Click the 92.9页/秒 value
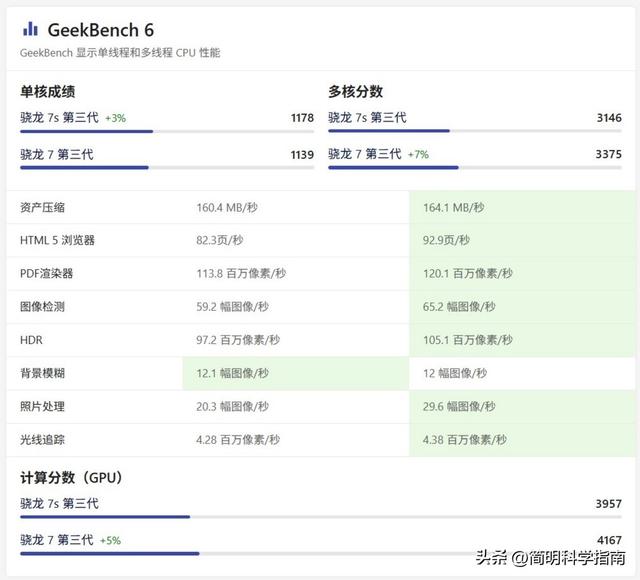This screenshot has width=640, height=580. 446,240
